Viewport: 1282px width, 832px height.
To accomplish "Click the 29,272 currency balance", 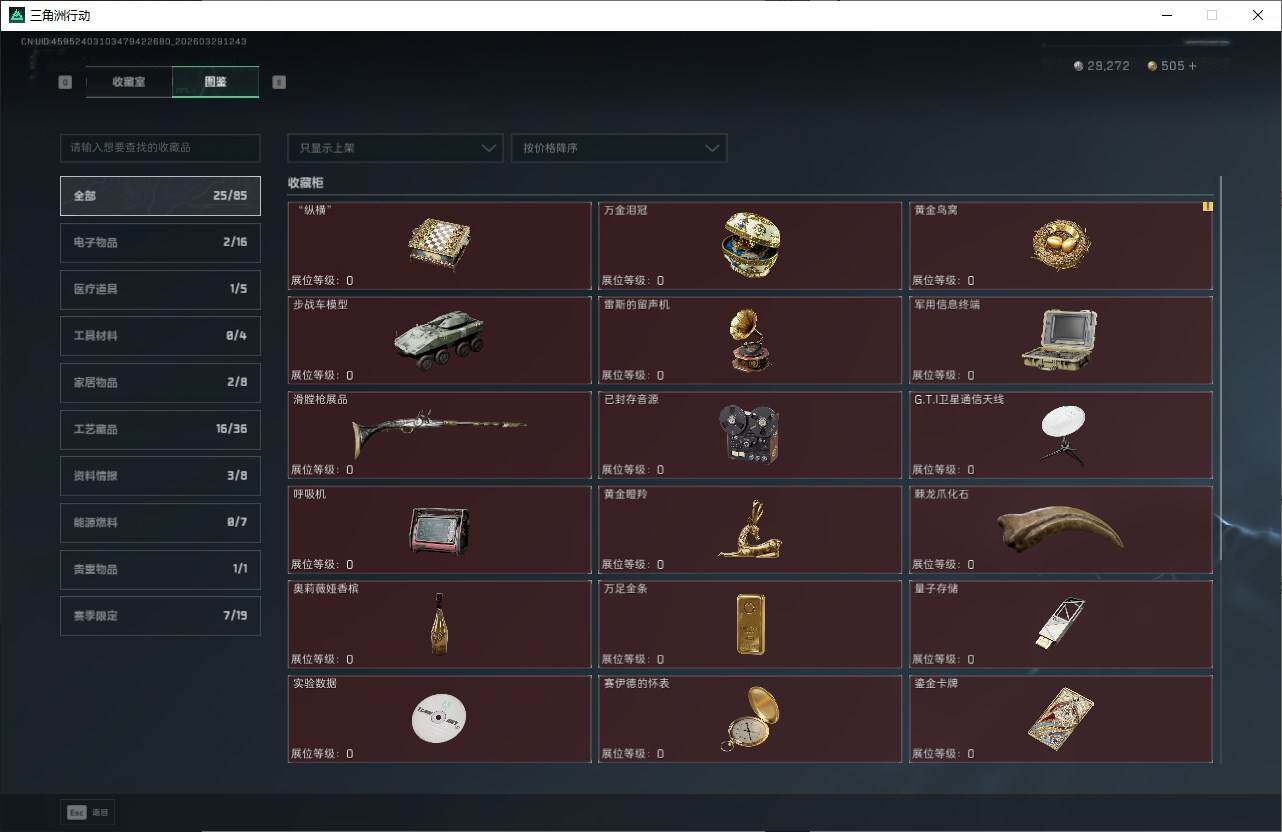I will (x=1108, y=66).
